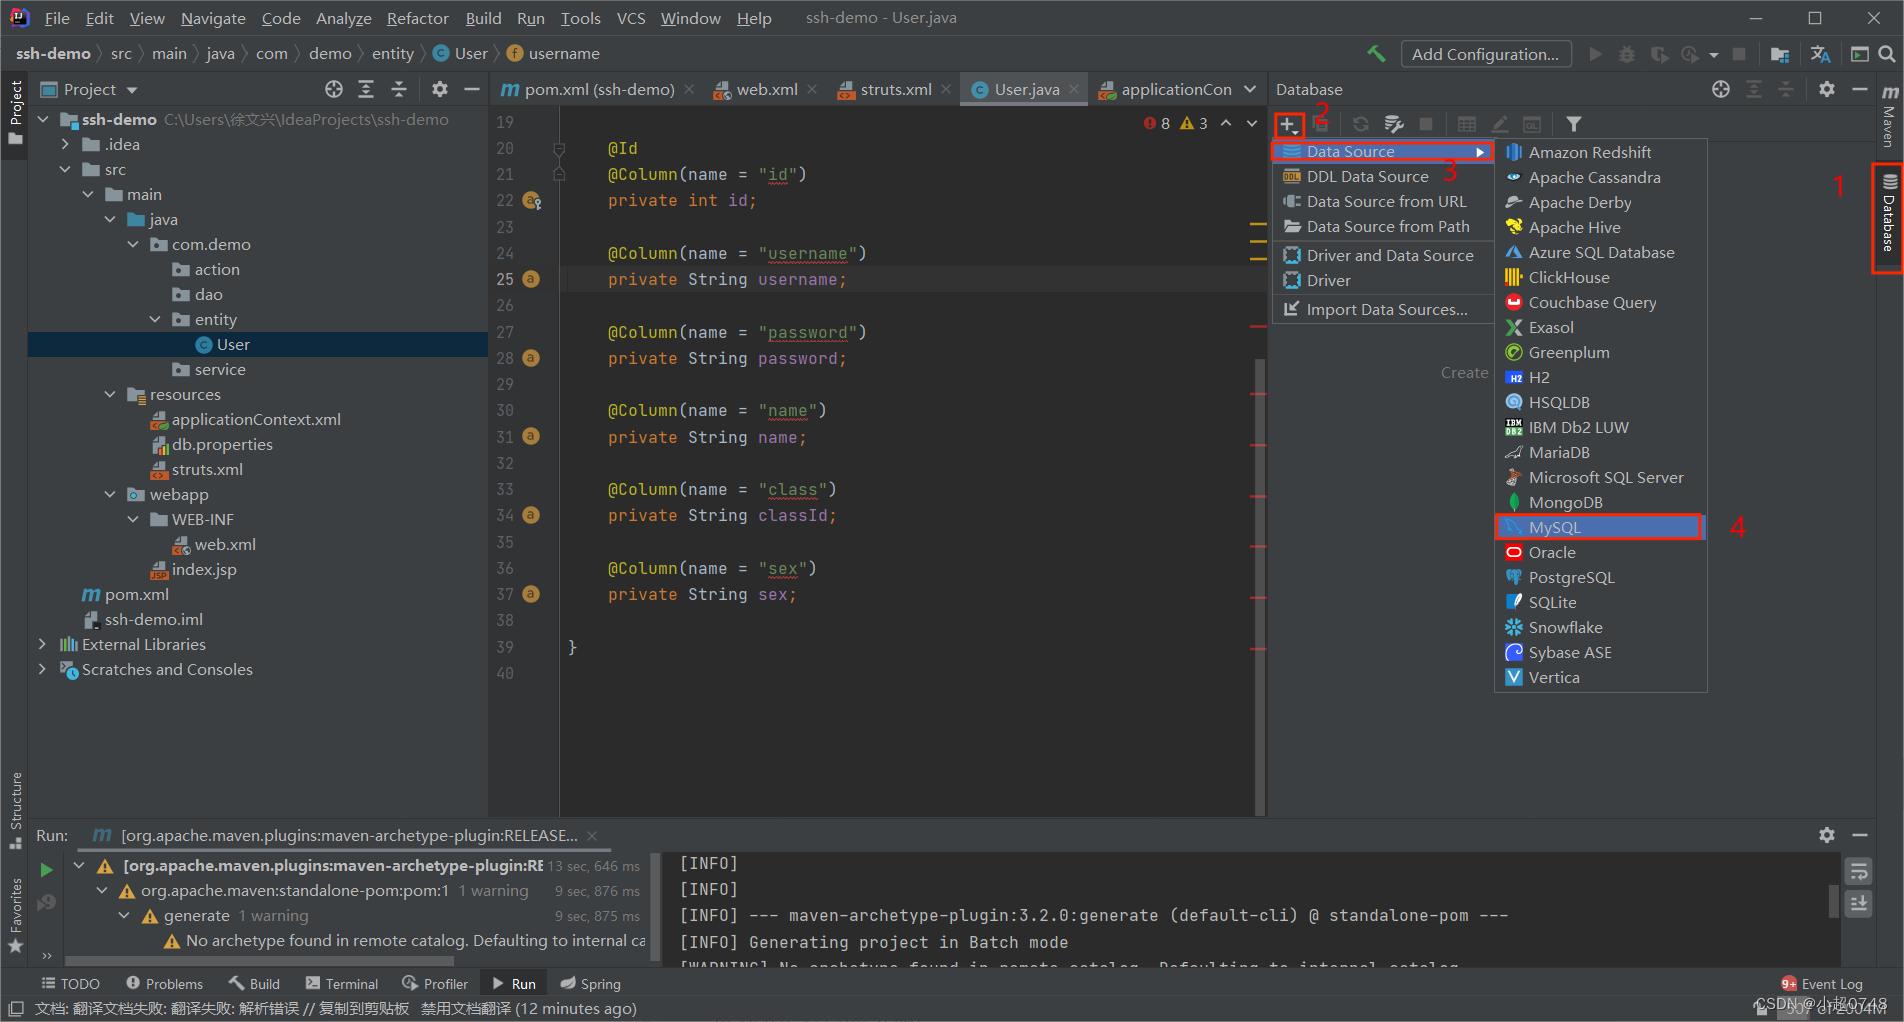Viewport: 1904px width, 1022px height.
Task: Collapse the WEB-INF folder node
Action: [x=132, y=519]
